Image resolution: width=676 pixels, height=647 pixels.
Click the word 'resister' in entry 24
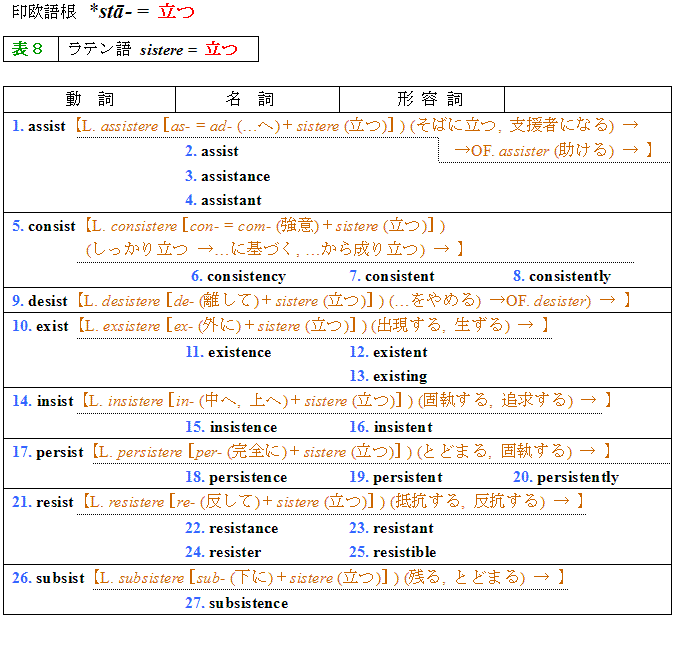pyautogui.click(x=235, y=552)
